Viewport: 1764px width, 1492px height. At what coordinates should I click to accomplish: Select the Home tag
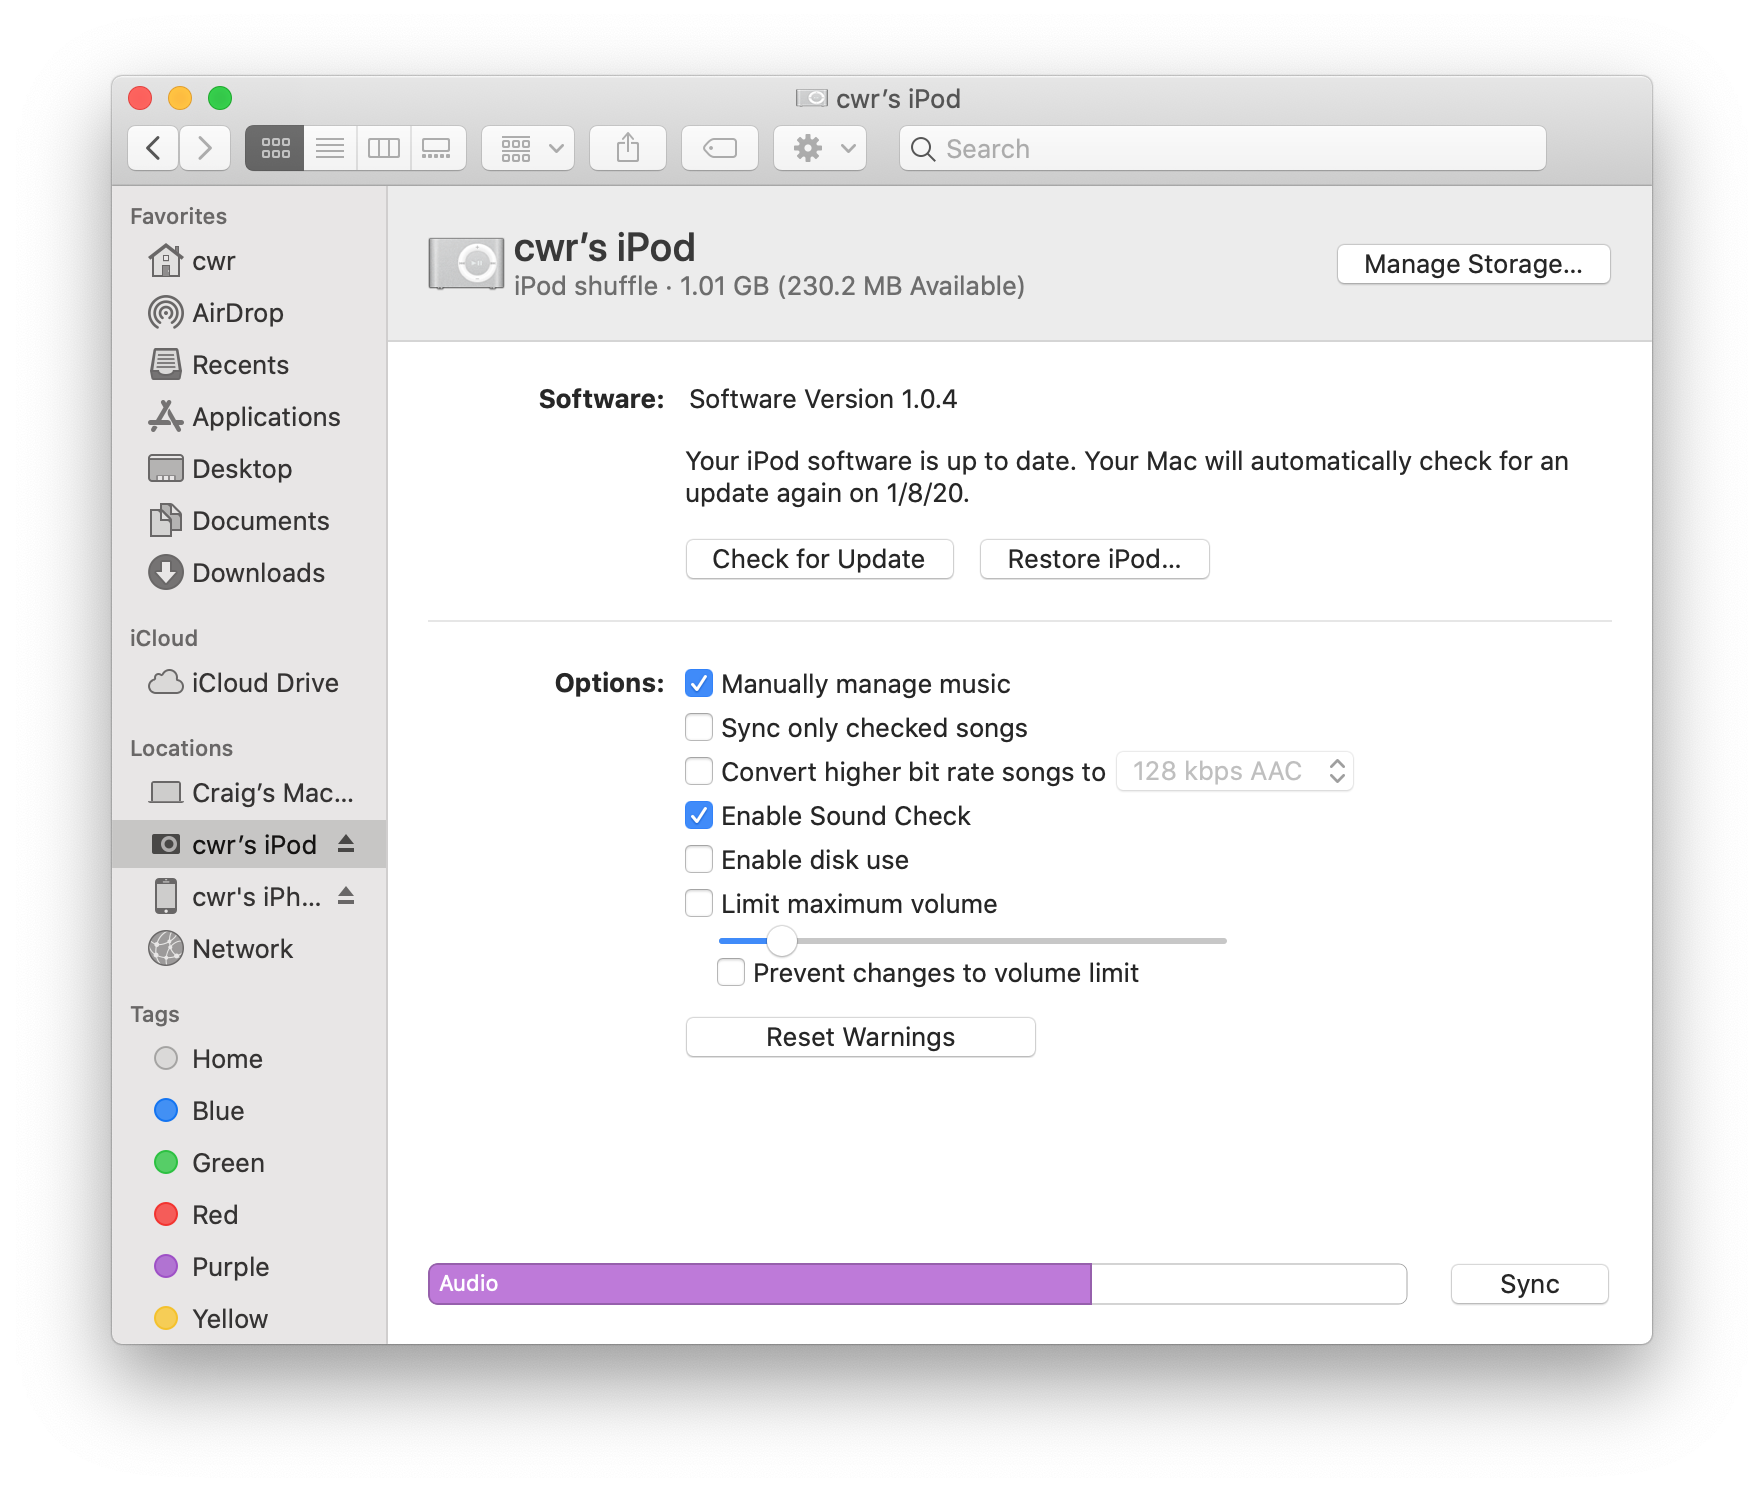tap(249, 1059)
